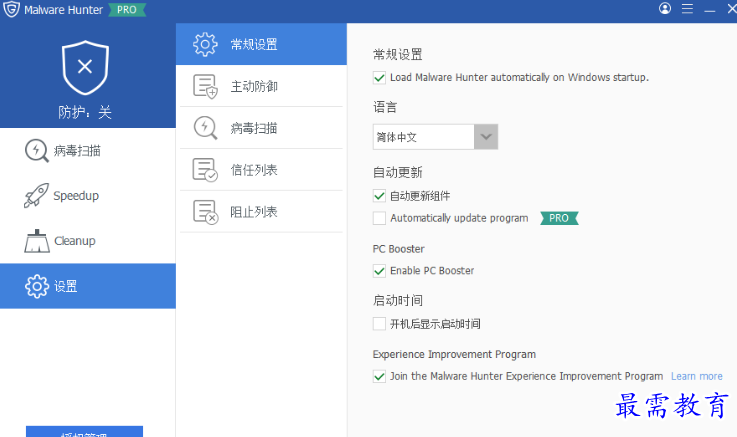Viewport: 737px width, 437px height.
Task: Toggle the 自动更新组件 checkbox
Action: tap(379, 196)
